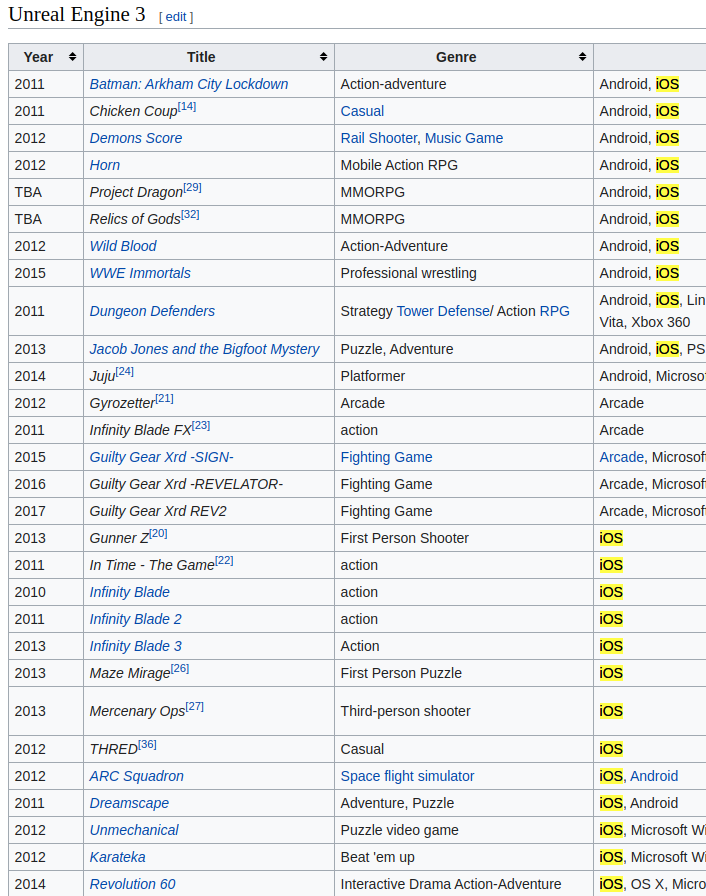Open the Horn game article
Screen dimensions: 706x896
[105, 165]
